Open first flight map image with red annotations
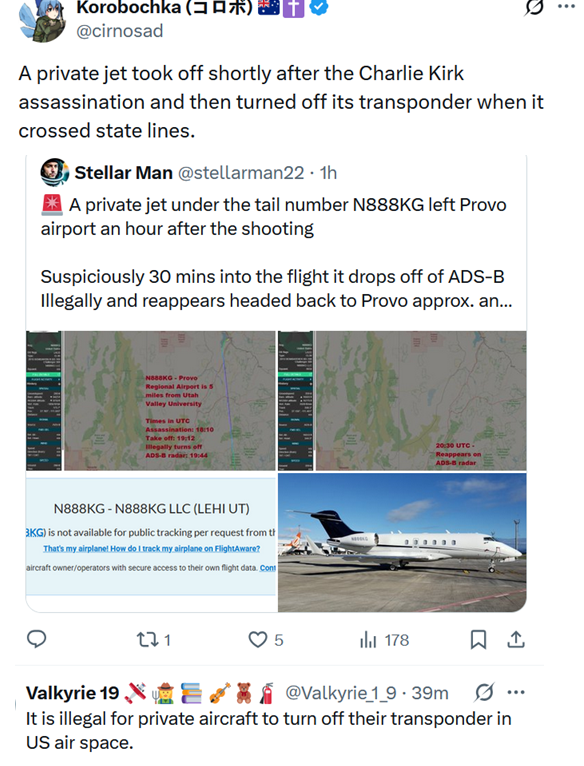 coord(151,401)
